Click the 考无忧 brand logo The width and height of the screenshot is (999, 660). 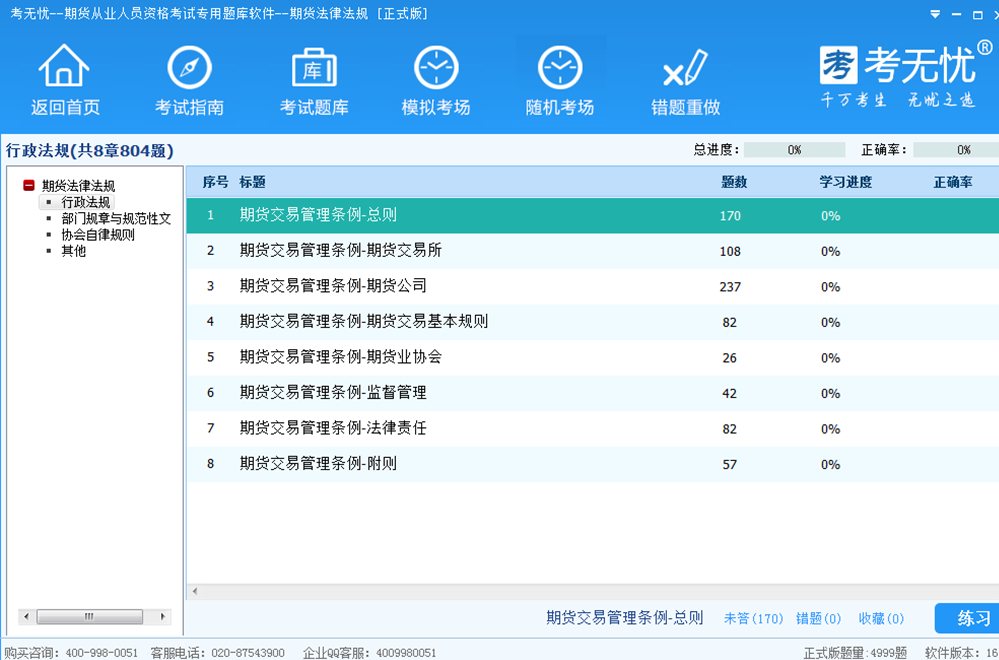click(x=905, y=74)
